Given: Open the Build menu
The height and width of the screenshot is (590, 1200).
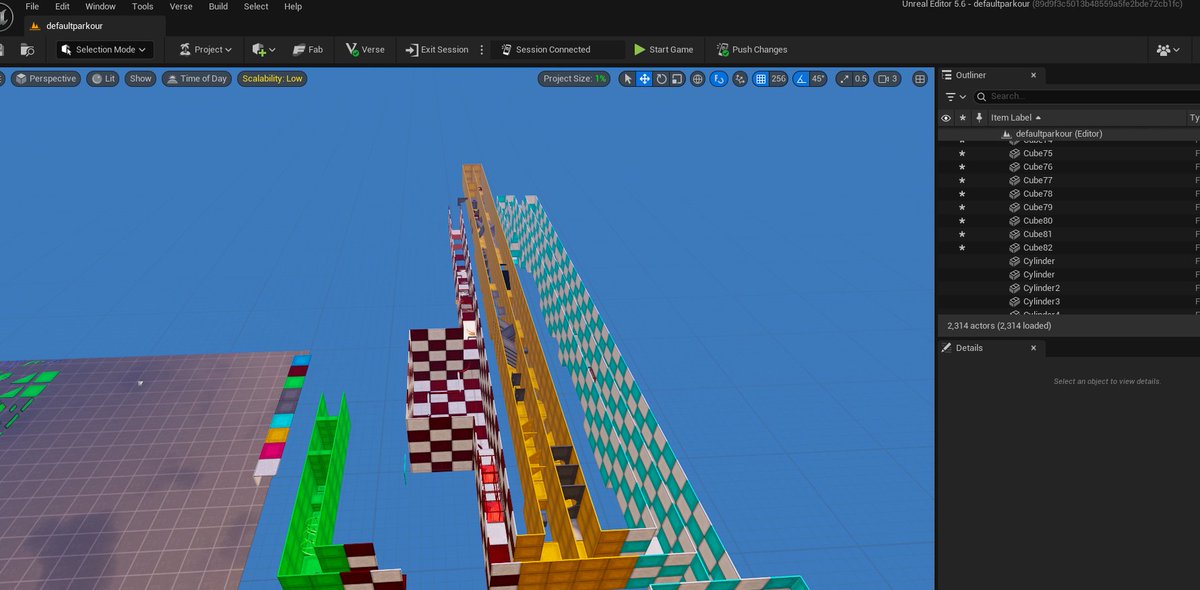Looking at the screenshot, I should pyautogui.click(x=218, y=6).
